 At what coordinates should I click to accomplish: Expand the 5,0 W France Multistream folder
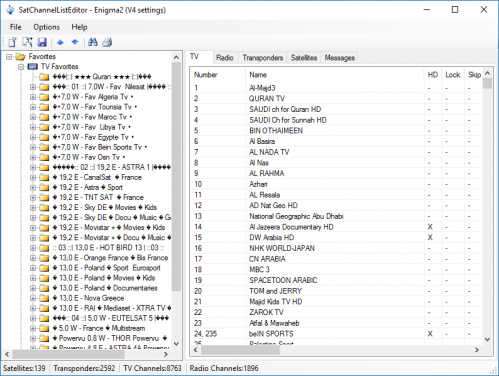pyautogui.click(x=33, y=328)
